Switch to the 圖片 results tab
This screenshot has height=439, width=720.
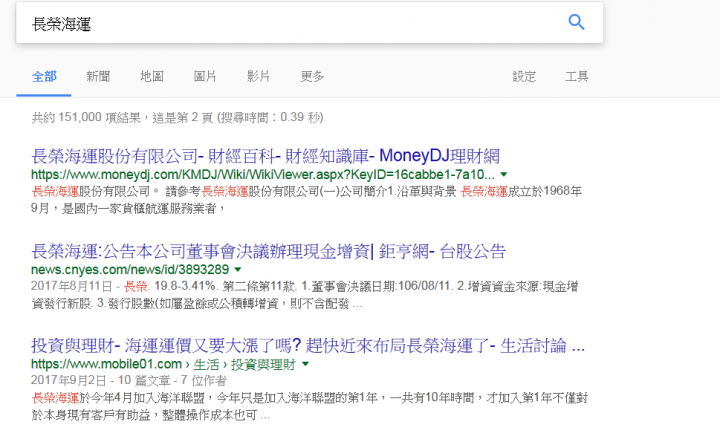pos(205,76)
